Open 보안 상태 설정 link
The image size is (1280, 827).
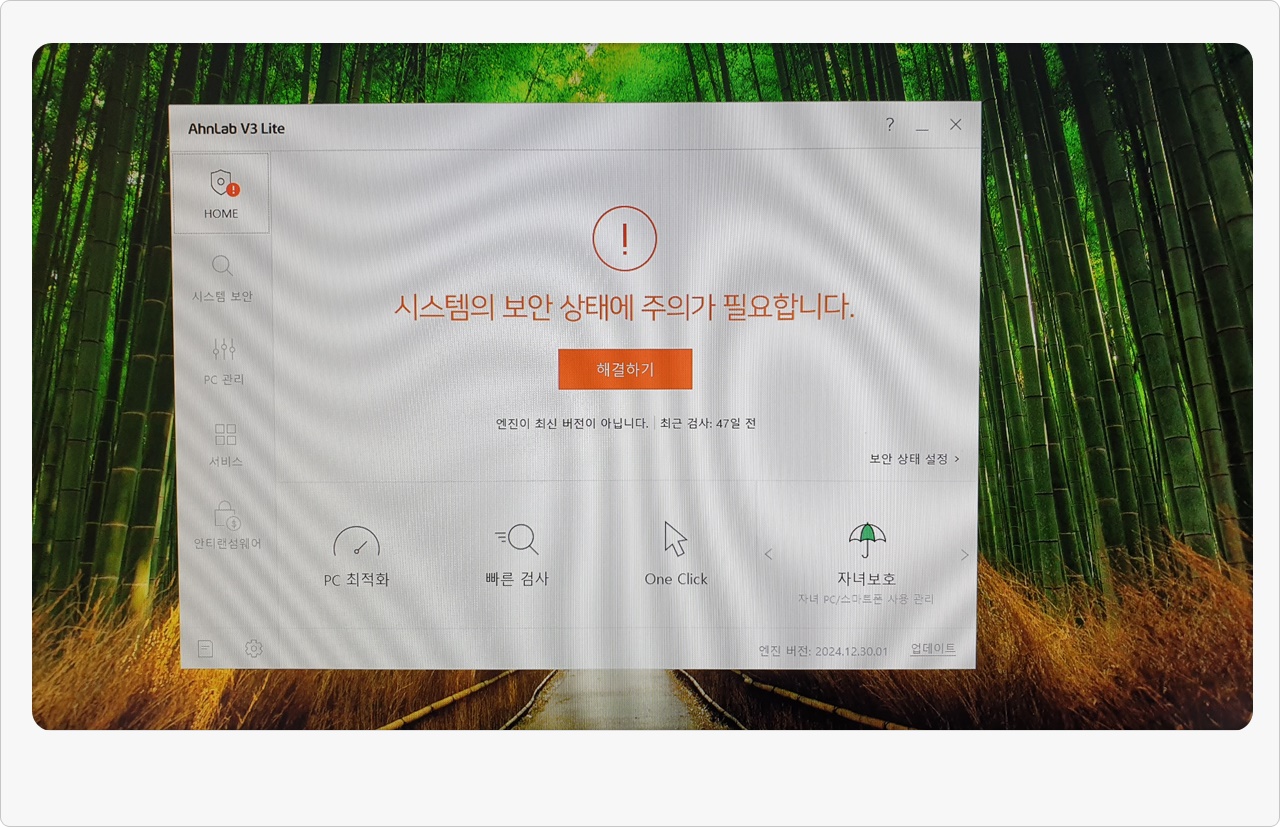[914, 459]
